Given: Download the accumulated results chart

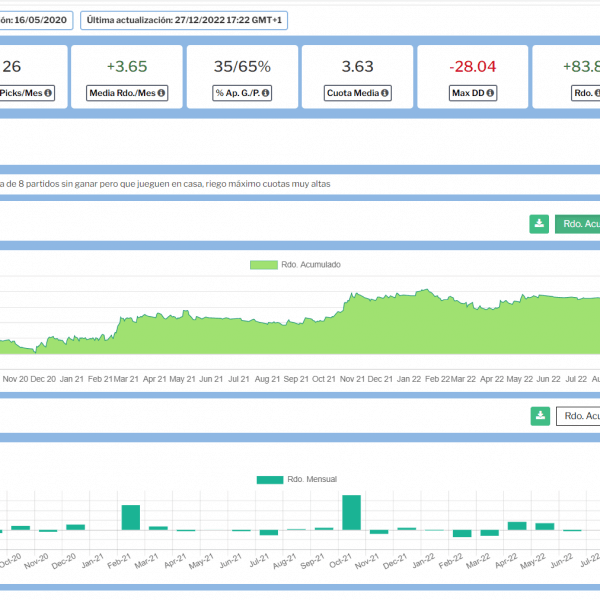Looking at the screenshot, I should [539, 224].
